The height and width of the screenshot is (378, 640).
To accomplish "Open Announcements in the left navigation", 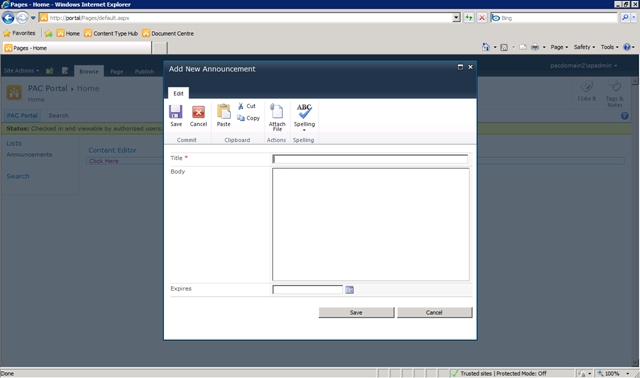I will [29, 155].
